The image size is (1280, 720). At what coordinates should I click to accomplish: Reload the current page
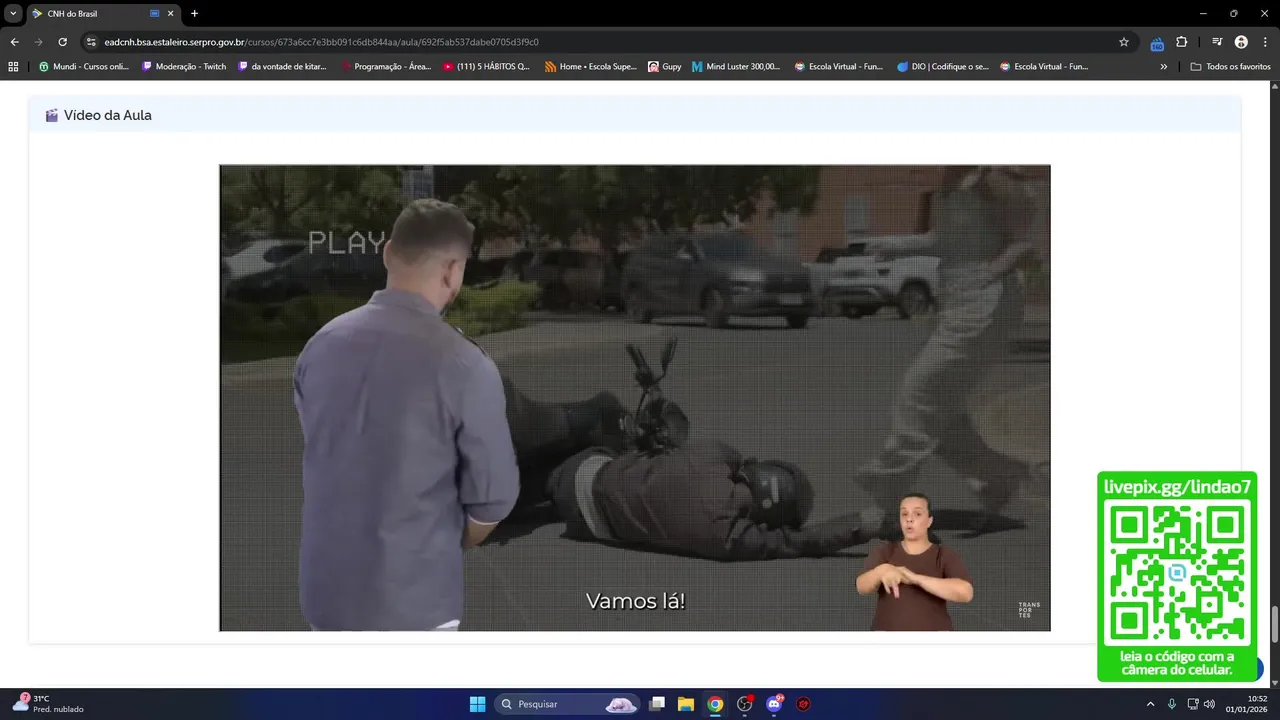click(x=62, y=42)
